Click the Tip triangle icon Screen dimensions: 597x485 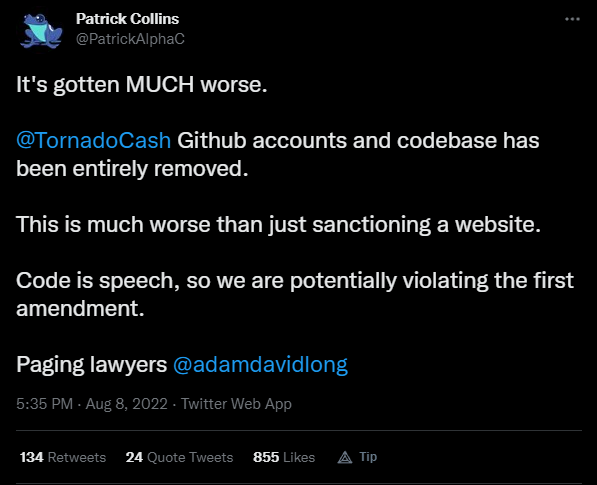345,457
